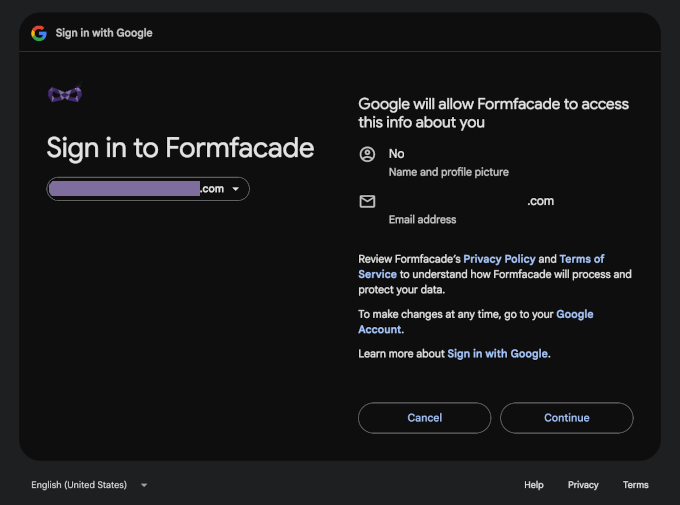Open the account email selector dropdown
The height and width of the screenshot is (505, 680).
(x=148, y=189)
